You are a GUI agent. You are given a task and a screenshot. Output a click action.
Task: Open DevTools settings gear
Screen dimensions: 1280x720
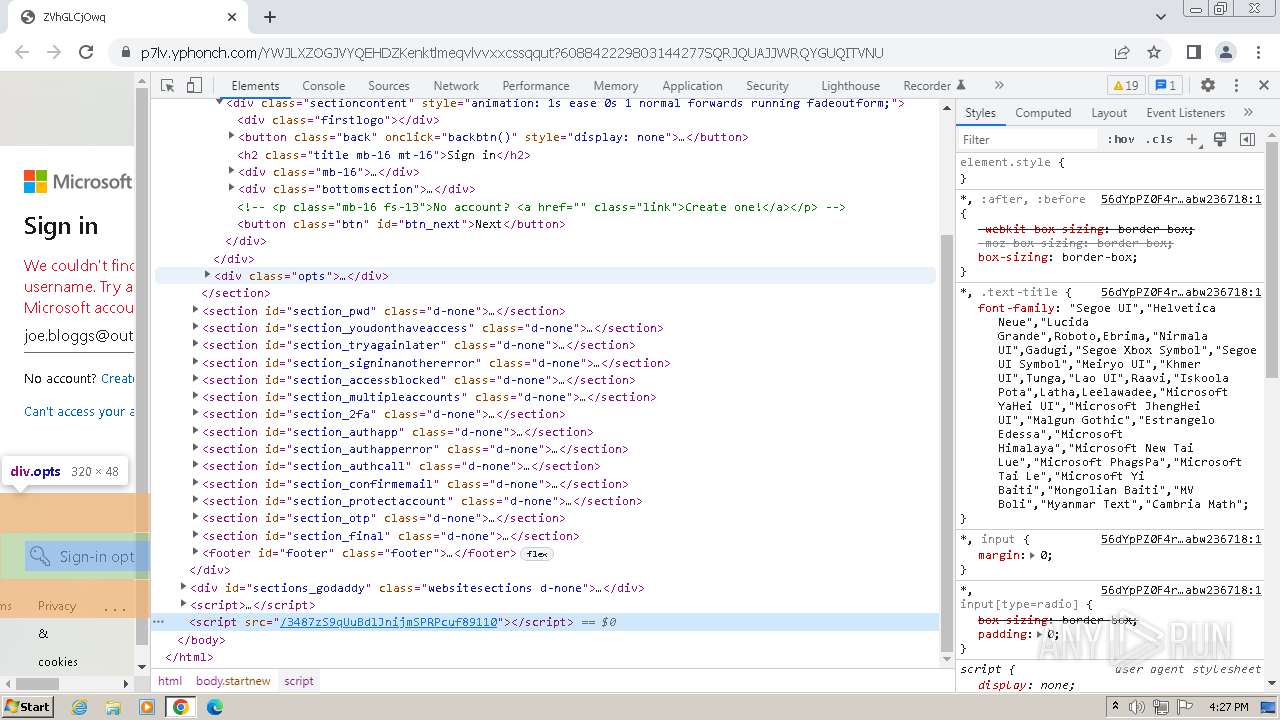(1208, 86)
